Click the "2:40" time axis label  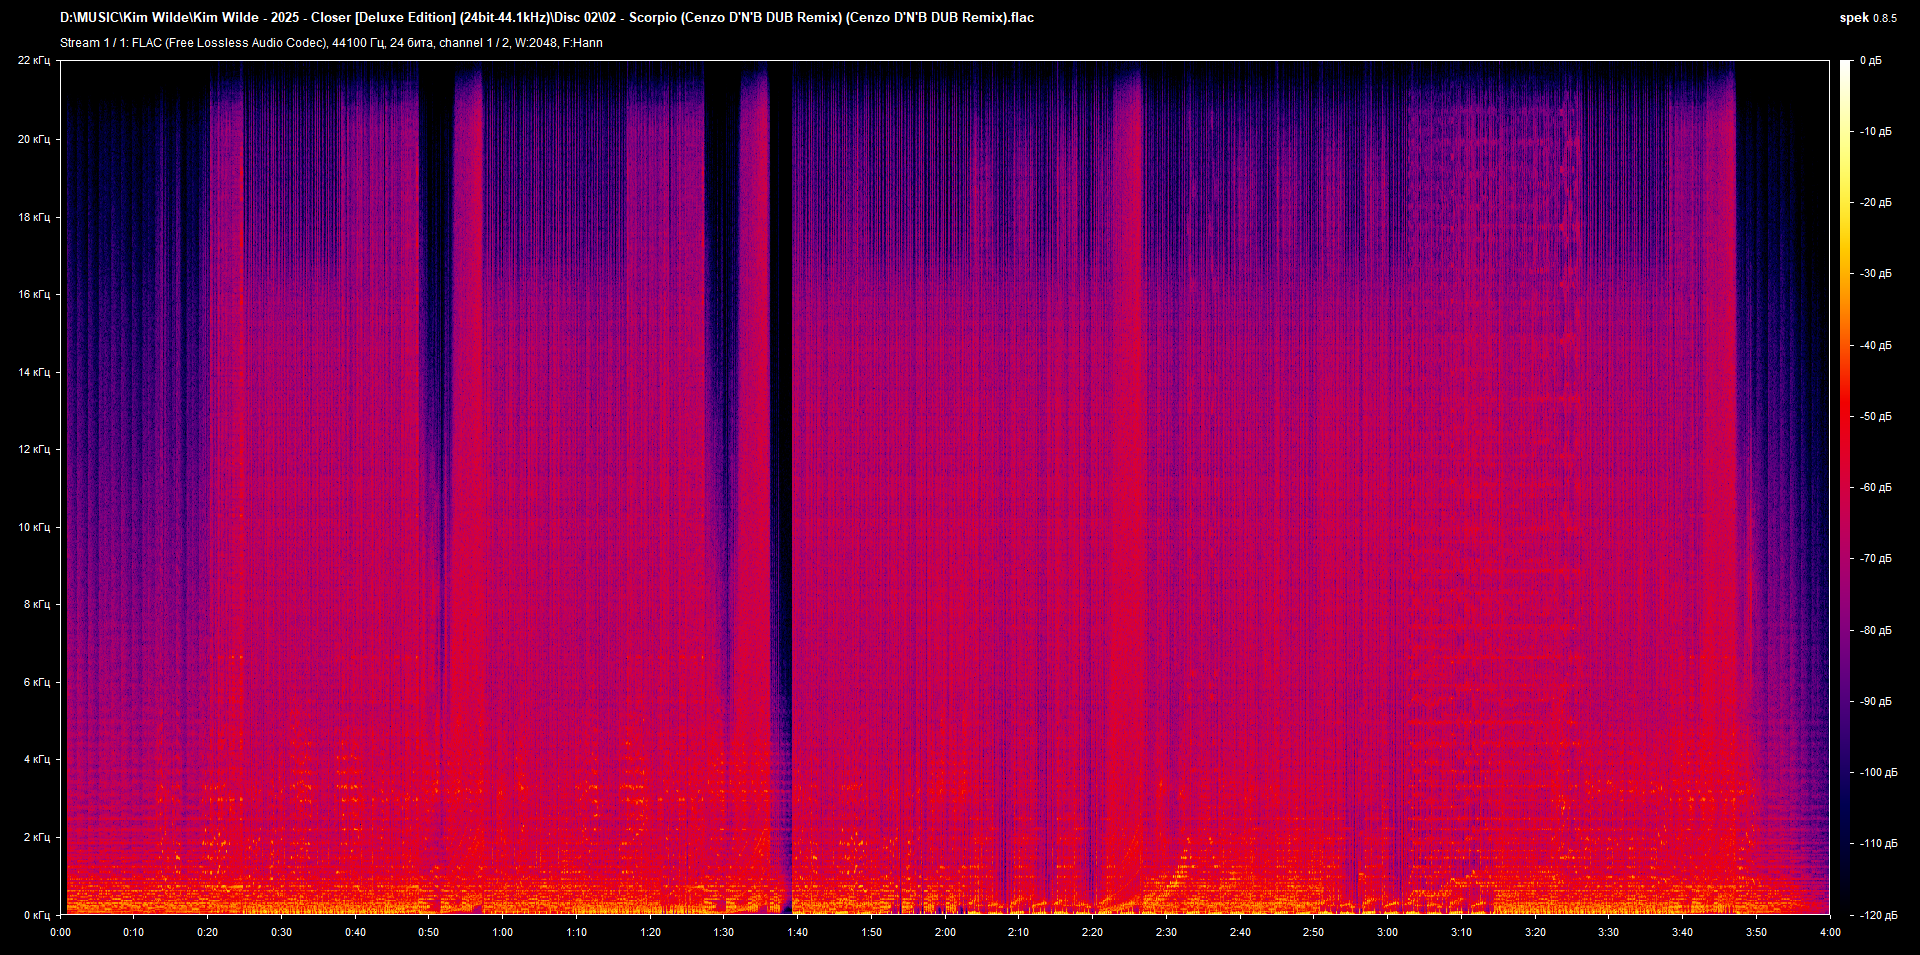click(x=1240, y=932)
